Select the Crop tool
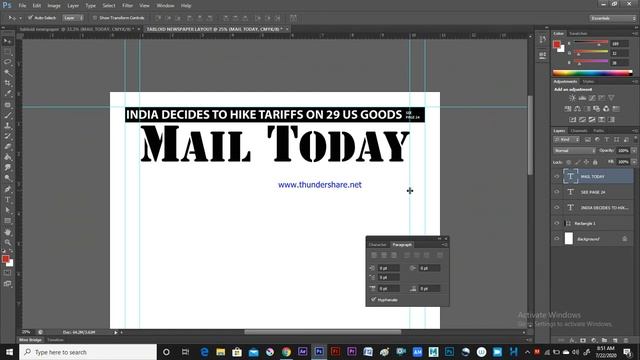The width and height of the screenshot is (640, 360). point(7,83)
